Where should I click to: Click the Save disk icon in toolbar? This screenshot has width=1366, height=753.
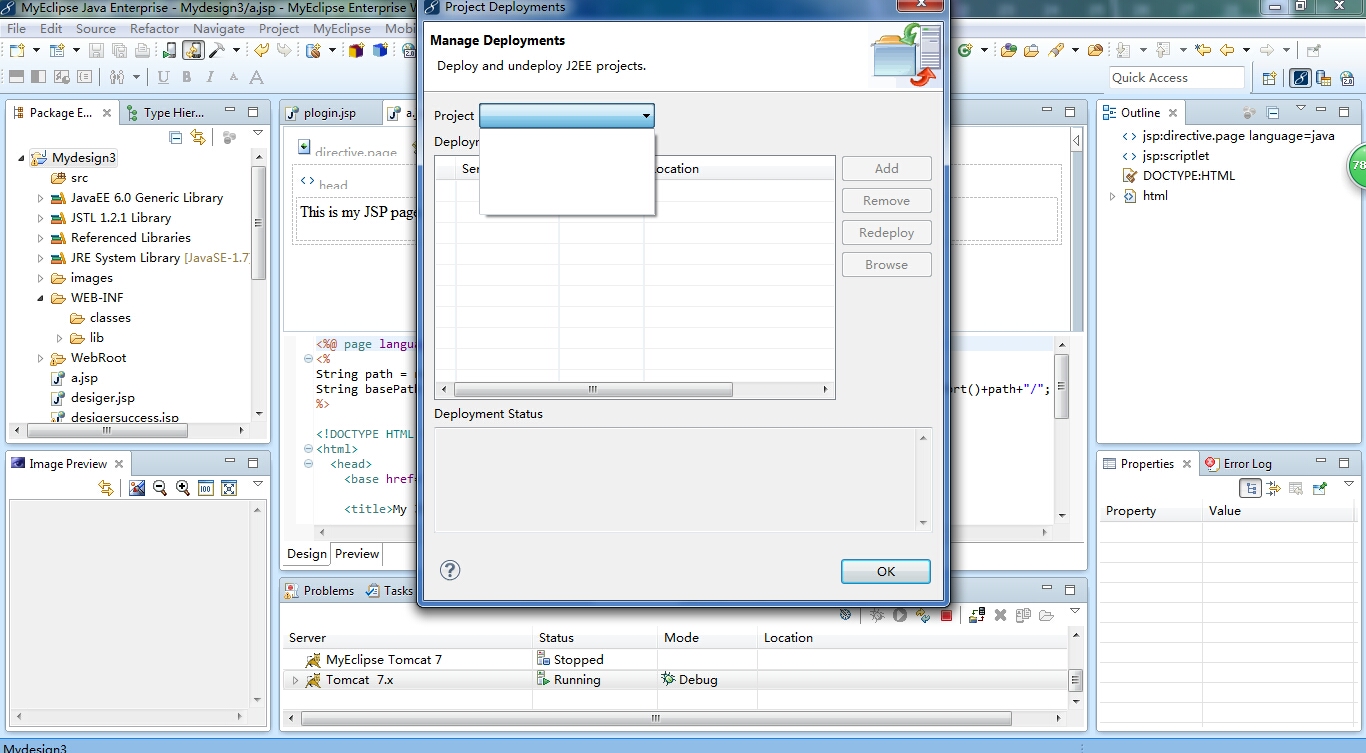tap(96, 50)
